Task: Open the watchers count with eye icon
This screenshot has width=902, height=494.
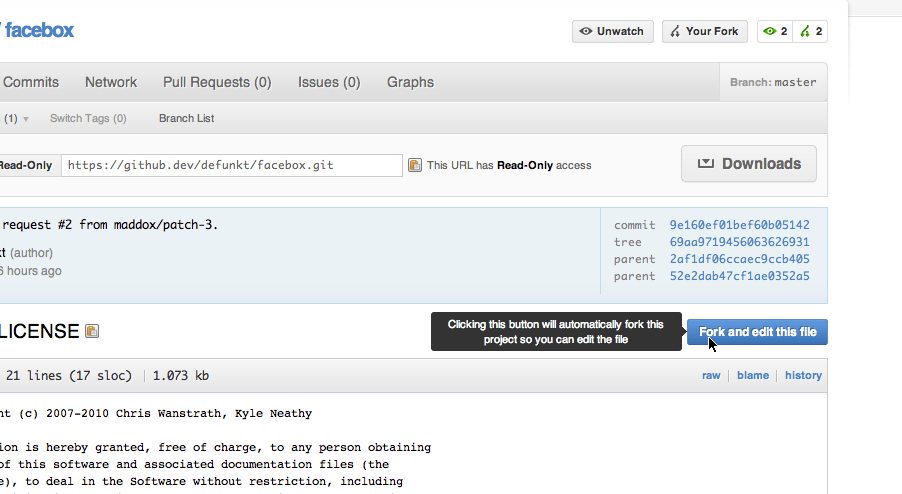Action: click(x=775, y=32)
